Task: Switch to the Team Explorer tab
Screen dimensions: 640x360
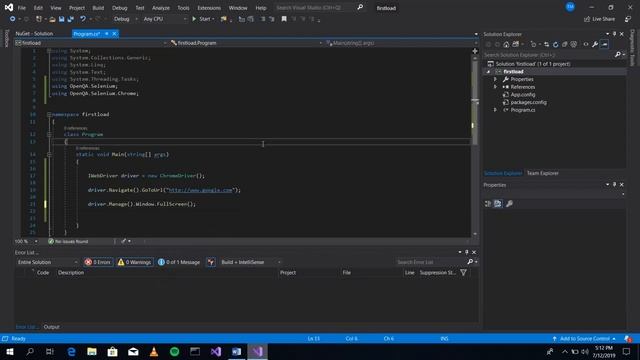Action: coord(542,173)
